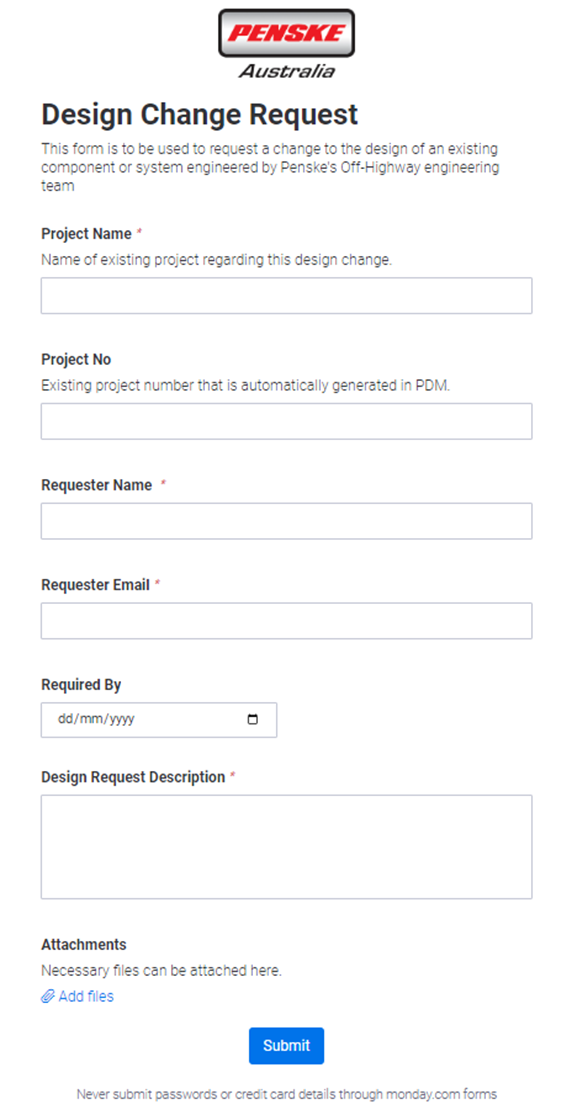This screenshot has width=572, height=1110.
Task: Focus the Project Name text box
Action: [286, 295]
